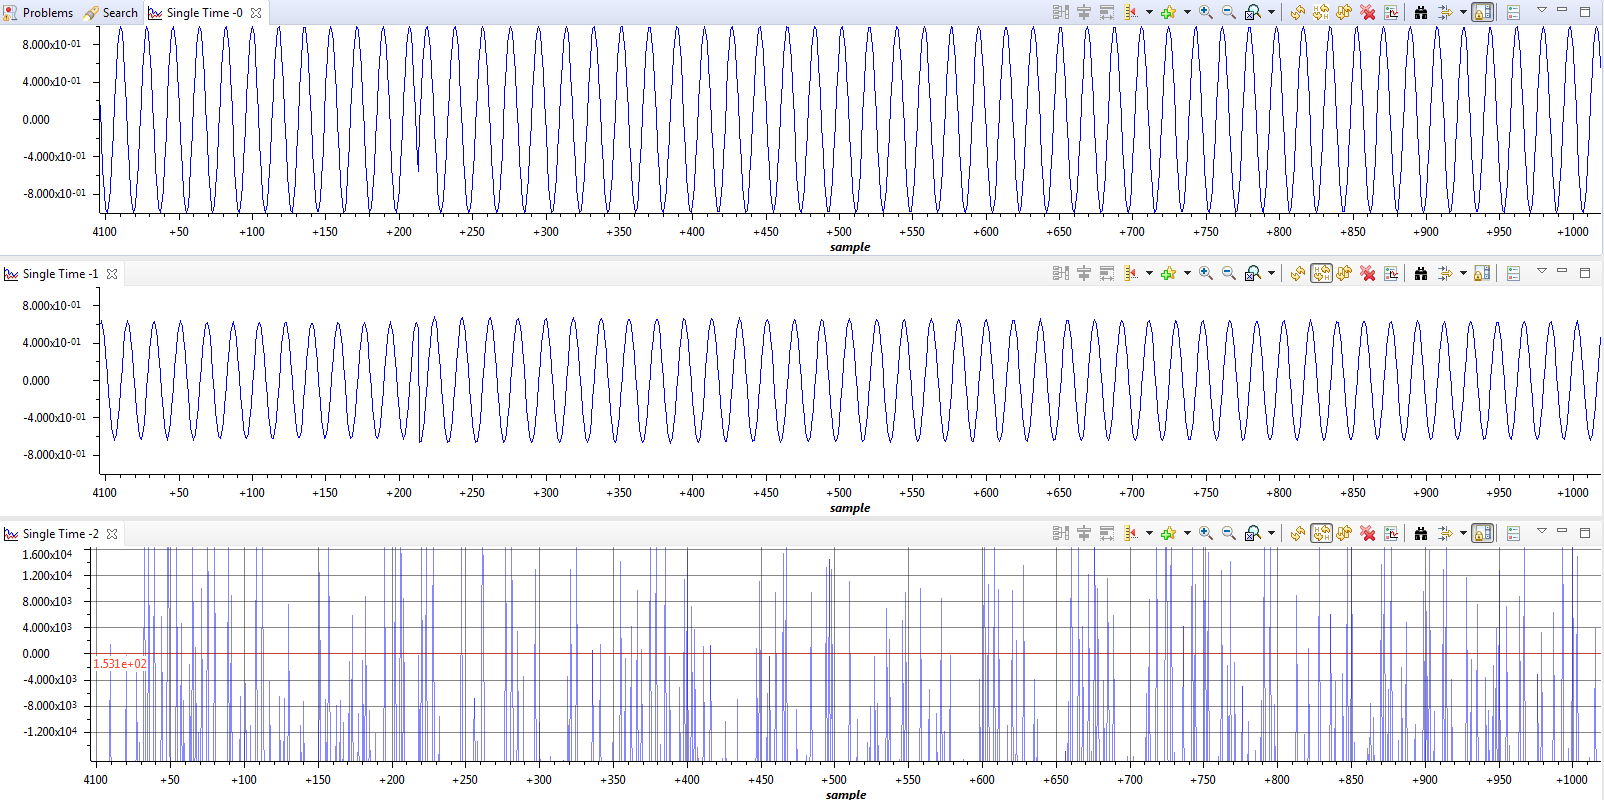Image resolution: width=1604 pixels, height=800 pixels.
Task: Click the binoculars find icon in Single Time -2
Action: coord(1421,533)
